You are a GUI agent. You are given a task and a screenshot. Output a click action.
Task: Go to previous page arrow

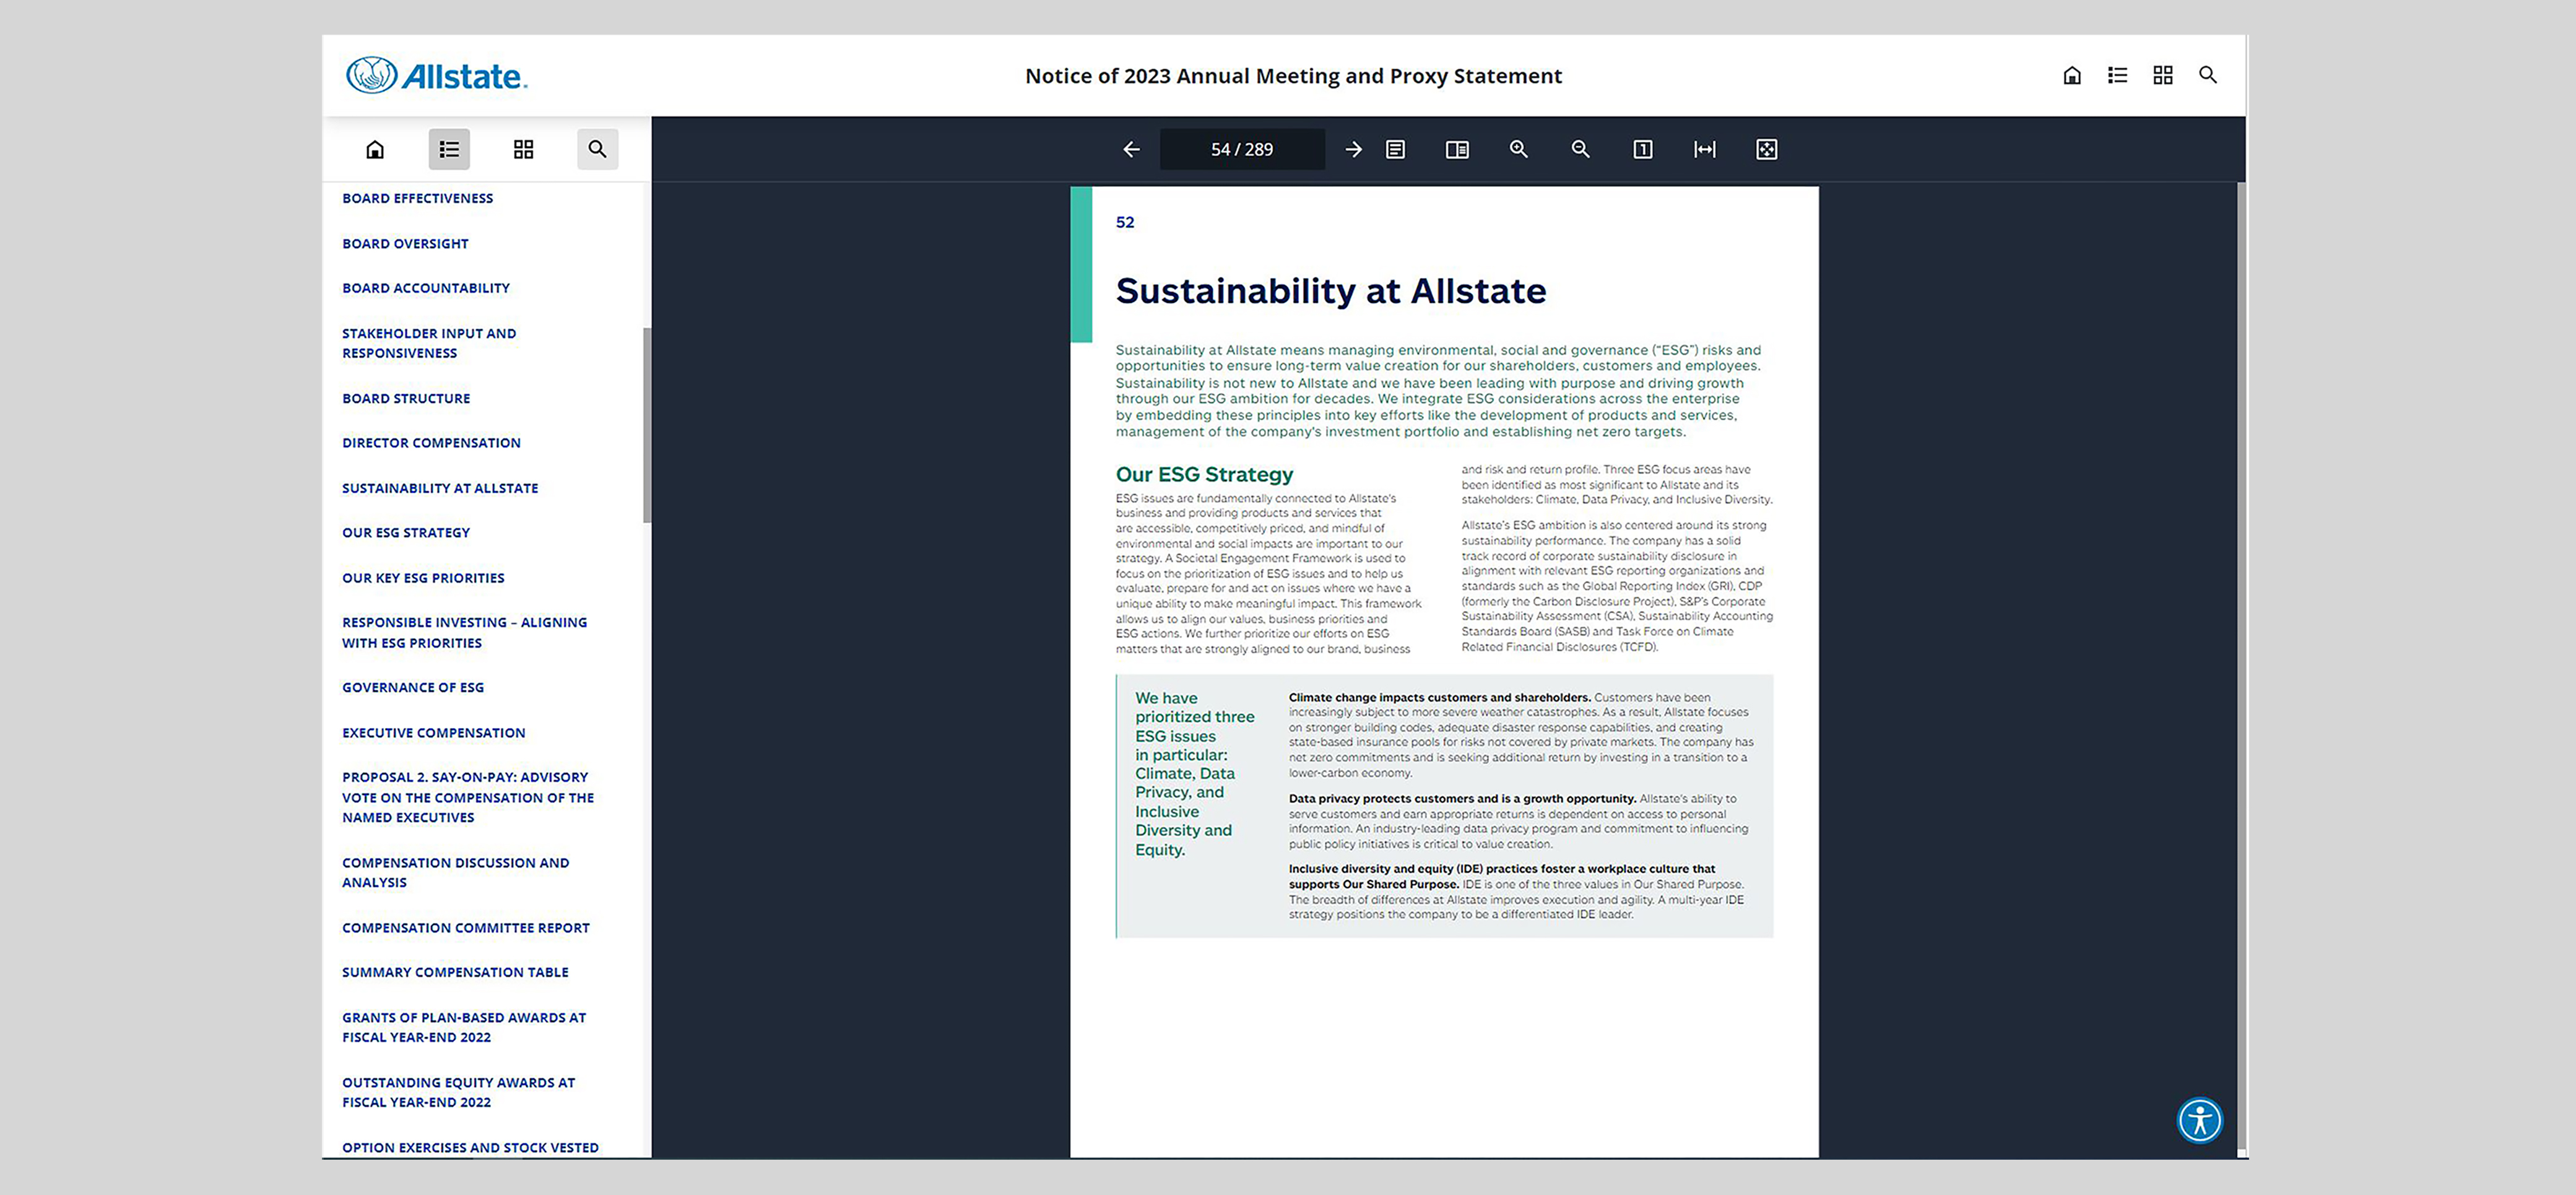click(1131, 149)
